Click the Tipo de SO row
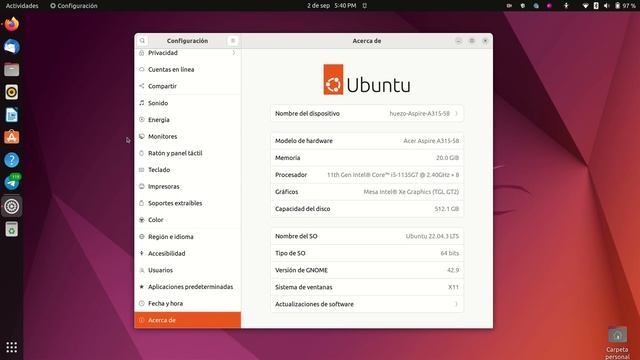 point(367,253)
